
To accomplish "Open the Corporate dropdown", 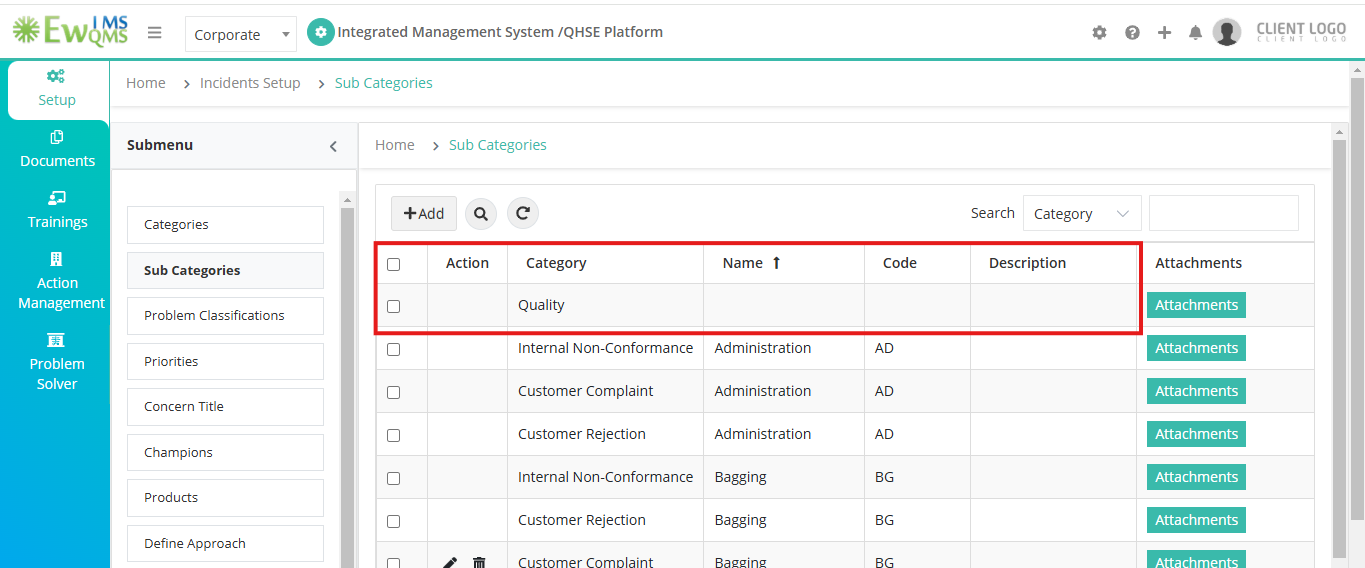I will click(x=240, y=34).
